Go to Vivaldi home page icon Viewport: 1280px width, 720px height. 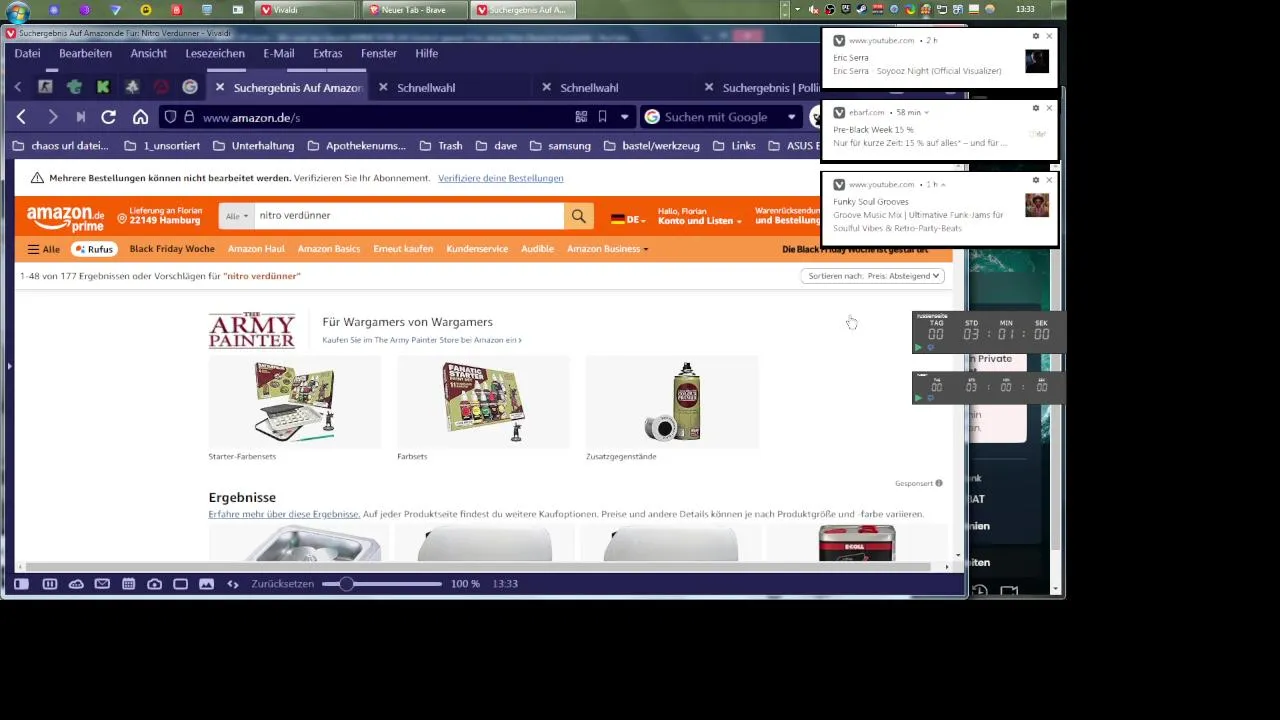[x=140, y=117]
